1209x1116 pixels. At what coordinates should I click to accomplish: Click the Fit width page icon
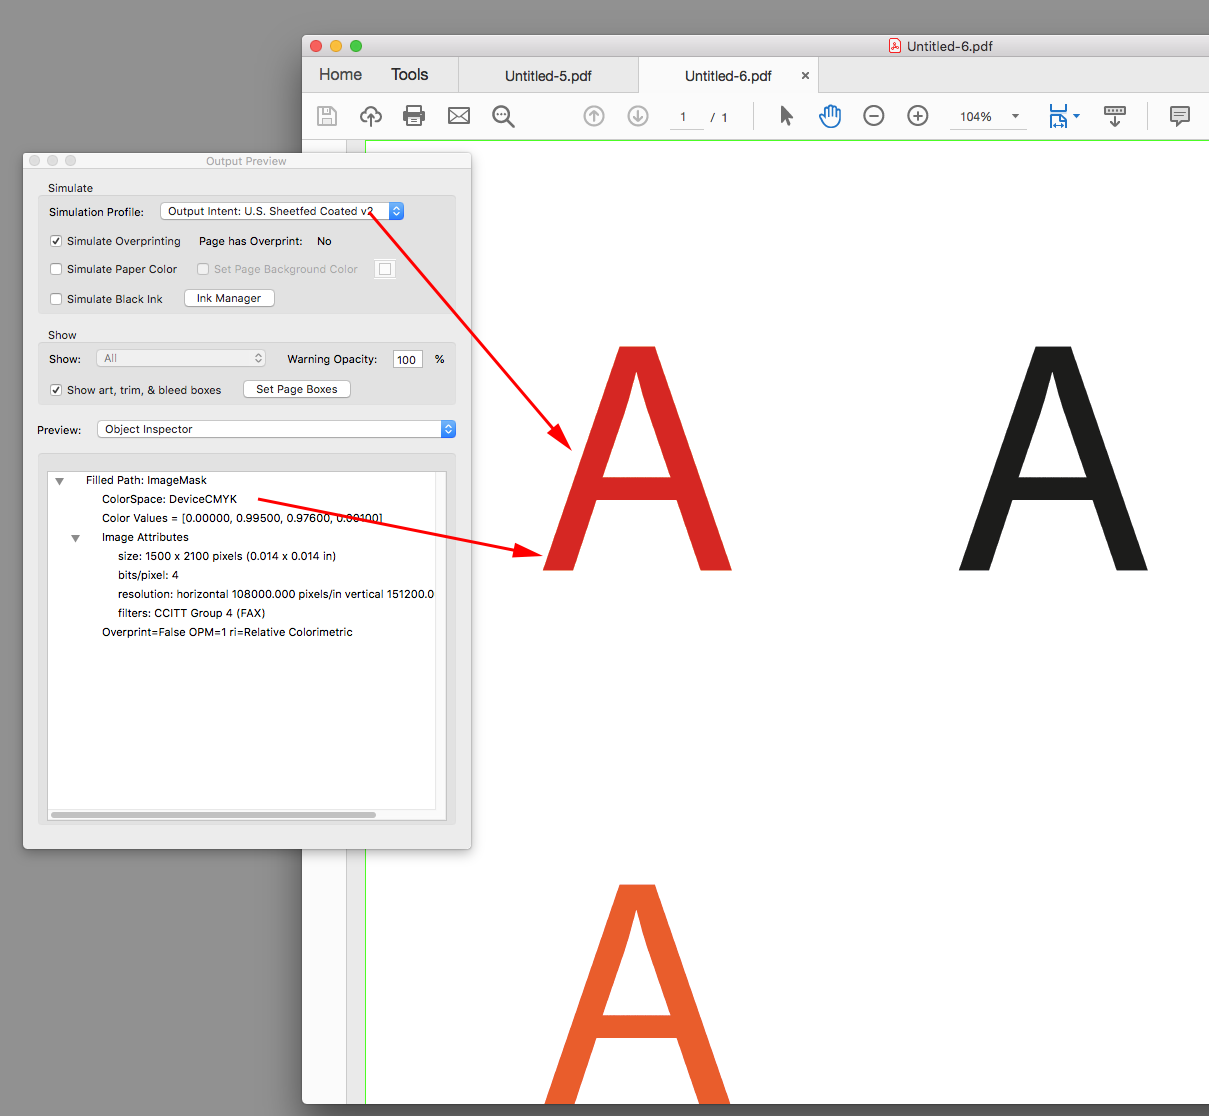[x=1058, y=116]
